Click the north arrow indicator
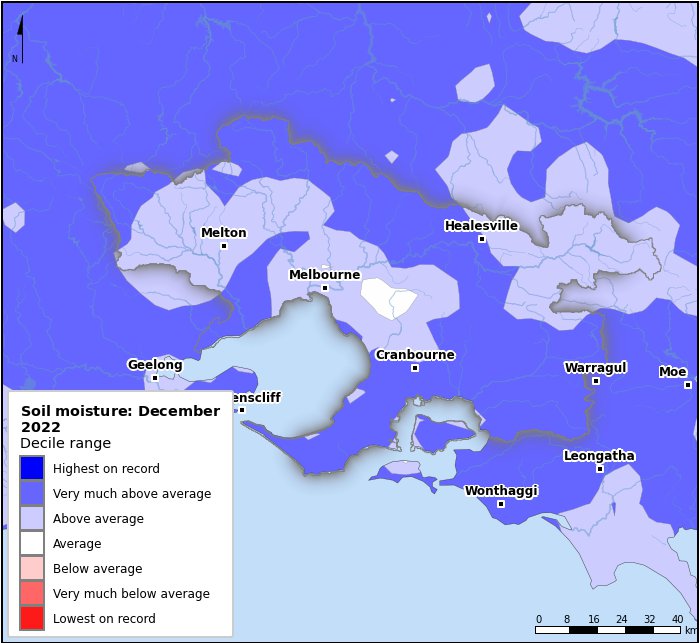 coord(20,39)
